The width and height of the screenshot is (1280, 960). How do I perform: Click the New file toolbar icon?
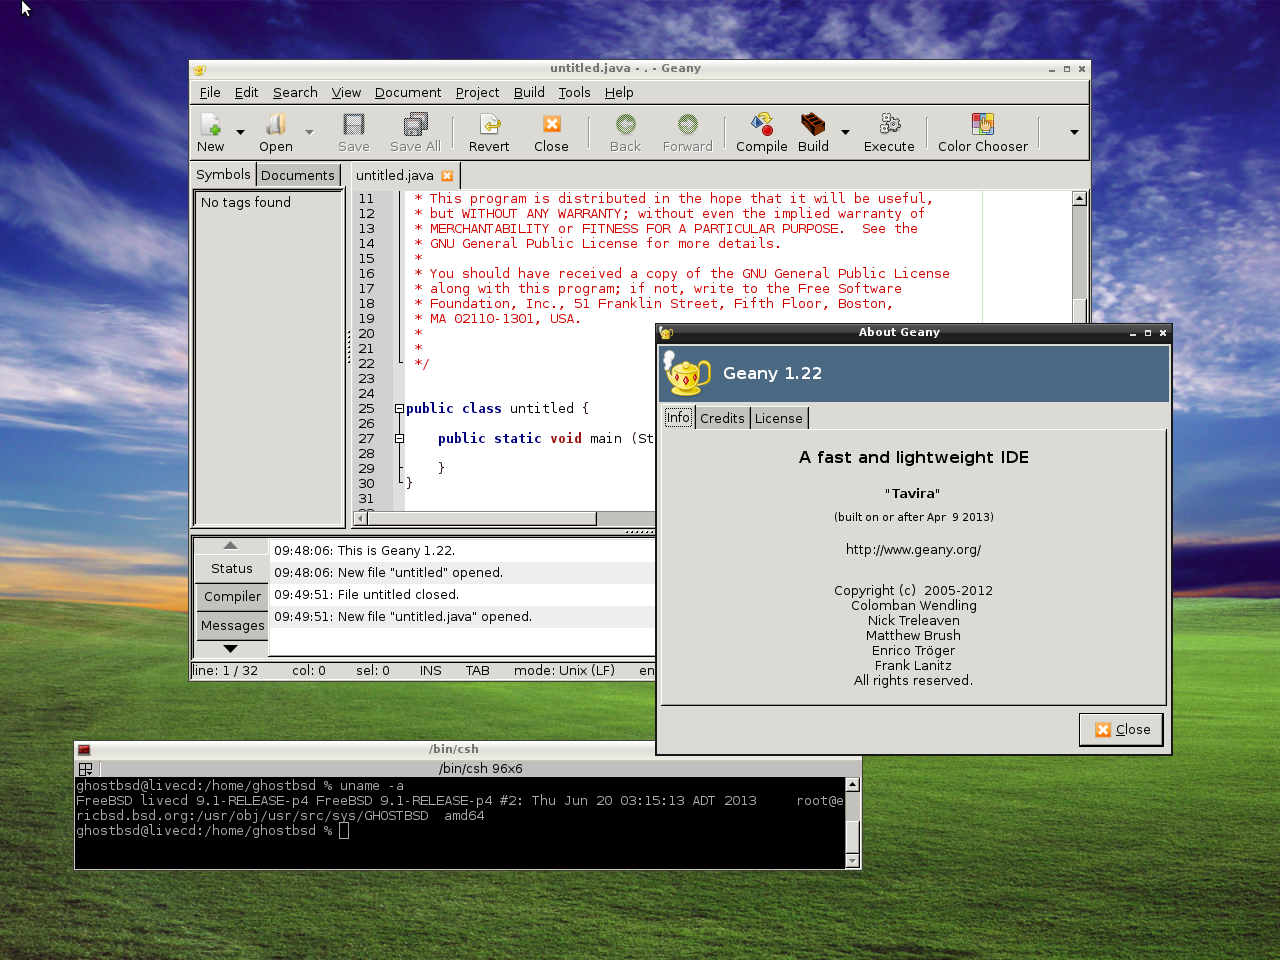[210, 124]
